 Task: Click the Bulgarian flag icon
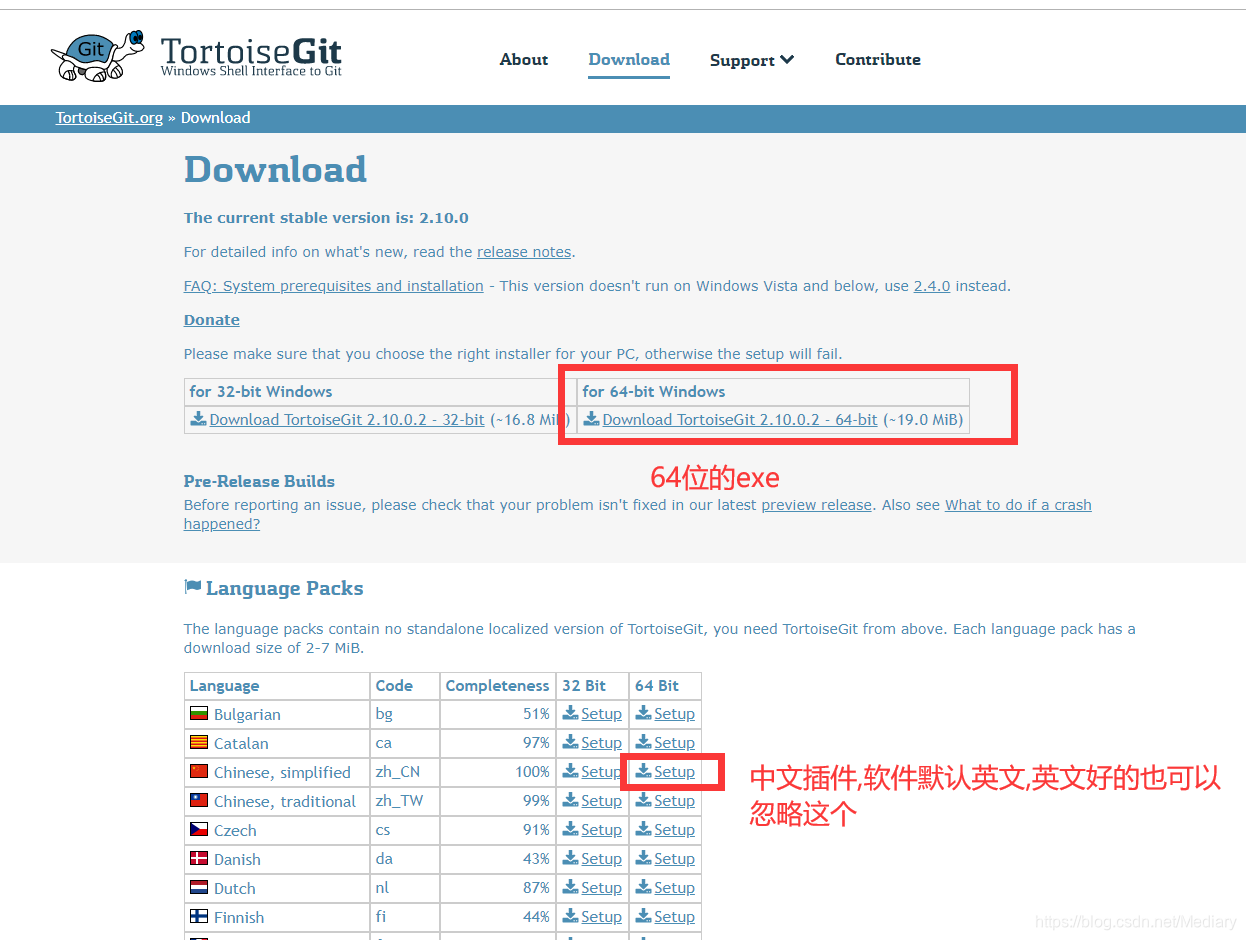click(x=199, y=714)
